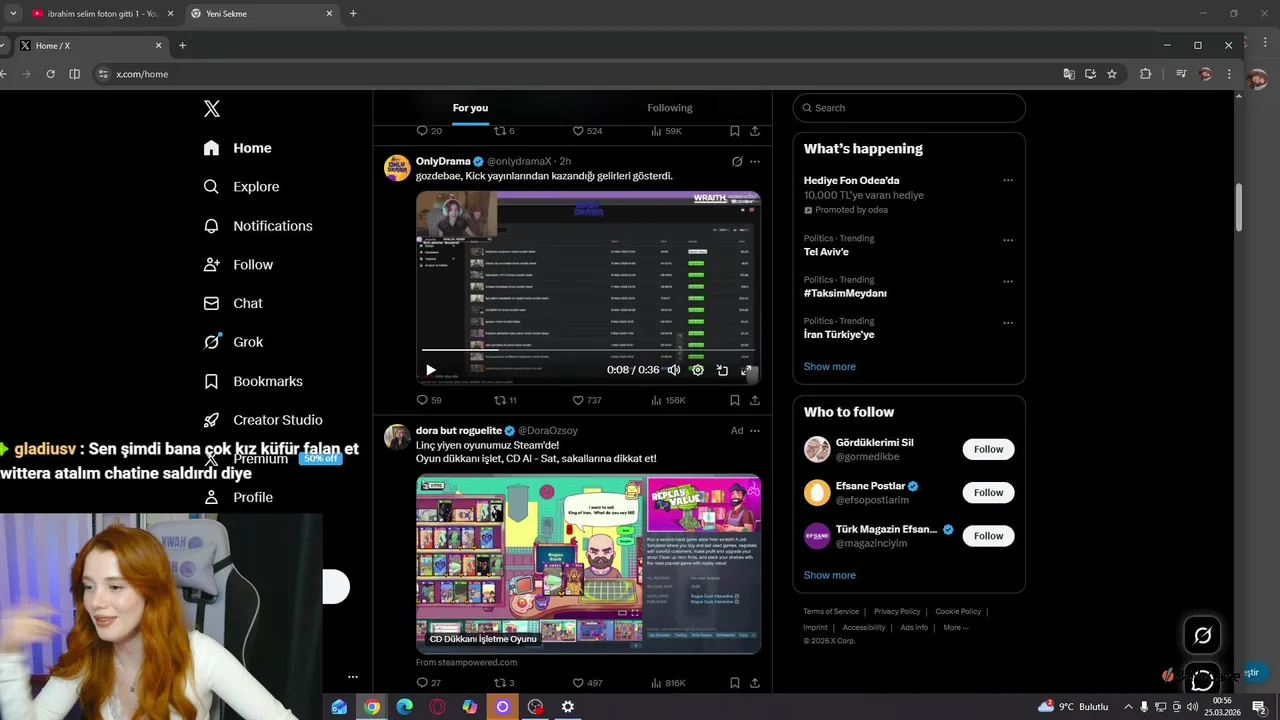The image size is (1280, 720).
Task: Reload the x.com page
Action: point(50,74)
